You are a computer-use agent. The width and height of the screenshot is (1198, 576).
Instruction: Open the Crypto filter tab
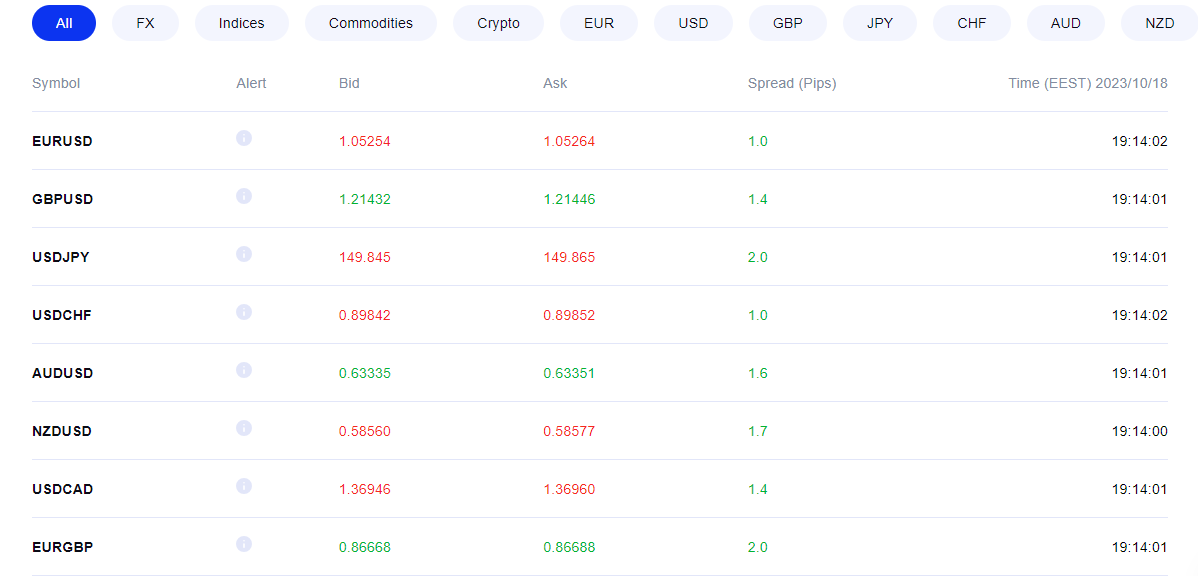(x=498, y=23)
